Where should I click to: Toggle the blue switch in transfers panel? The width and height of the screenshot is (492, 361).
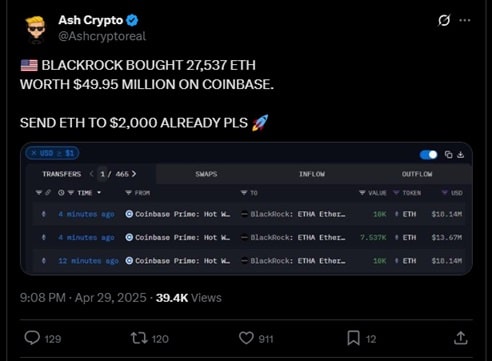(428, 155)
